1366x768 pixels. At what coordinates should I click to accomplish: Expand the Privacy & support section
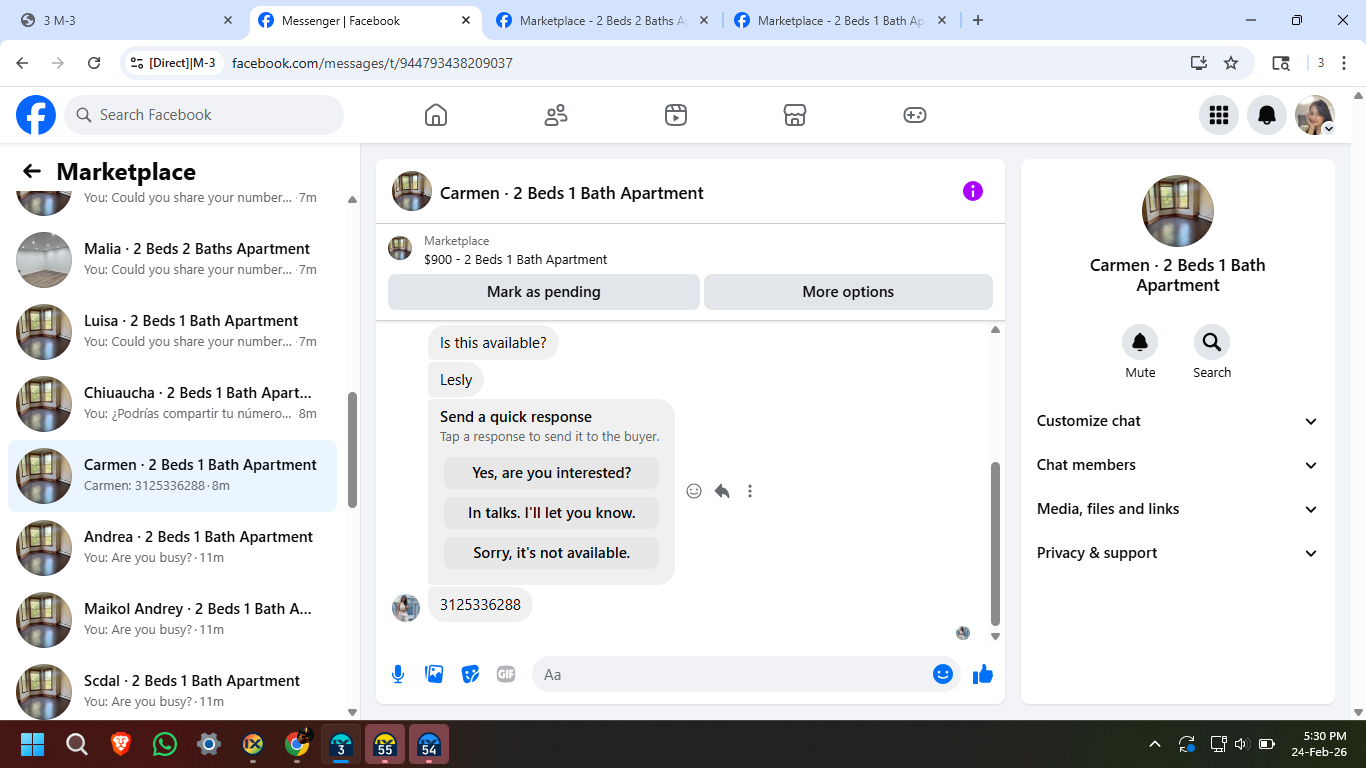[x=1178, y=553]
